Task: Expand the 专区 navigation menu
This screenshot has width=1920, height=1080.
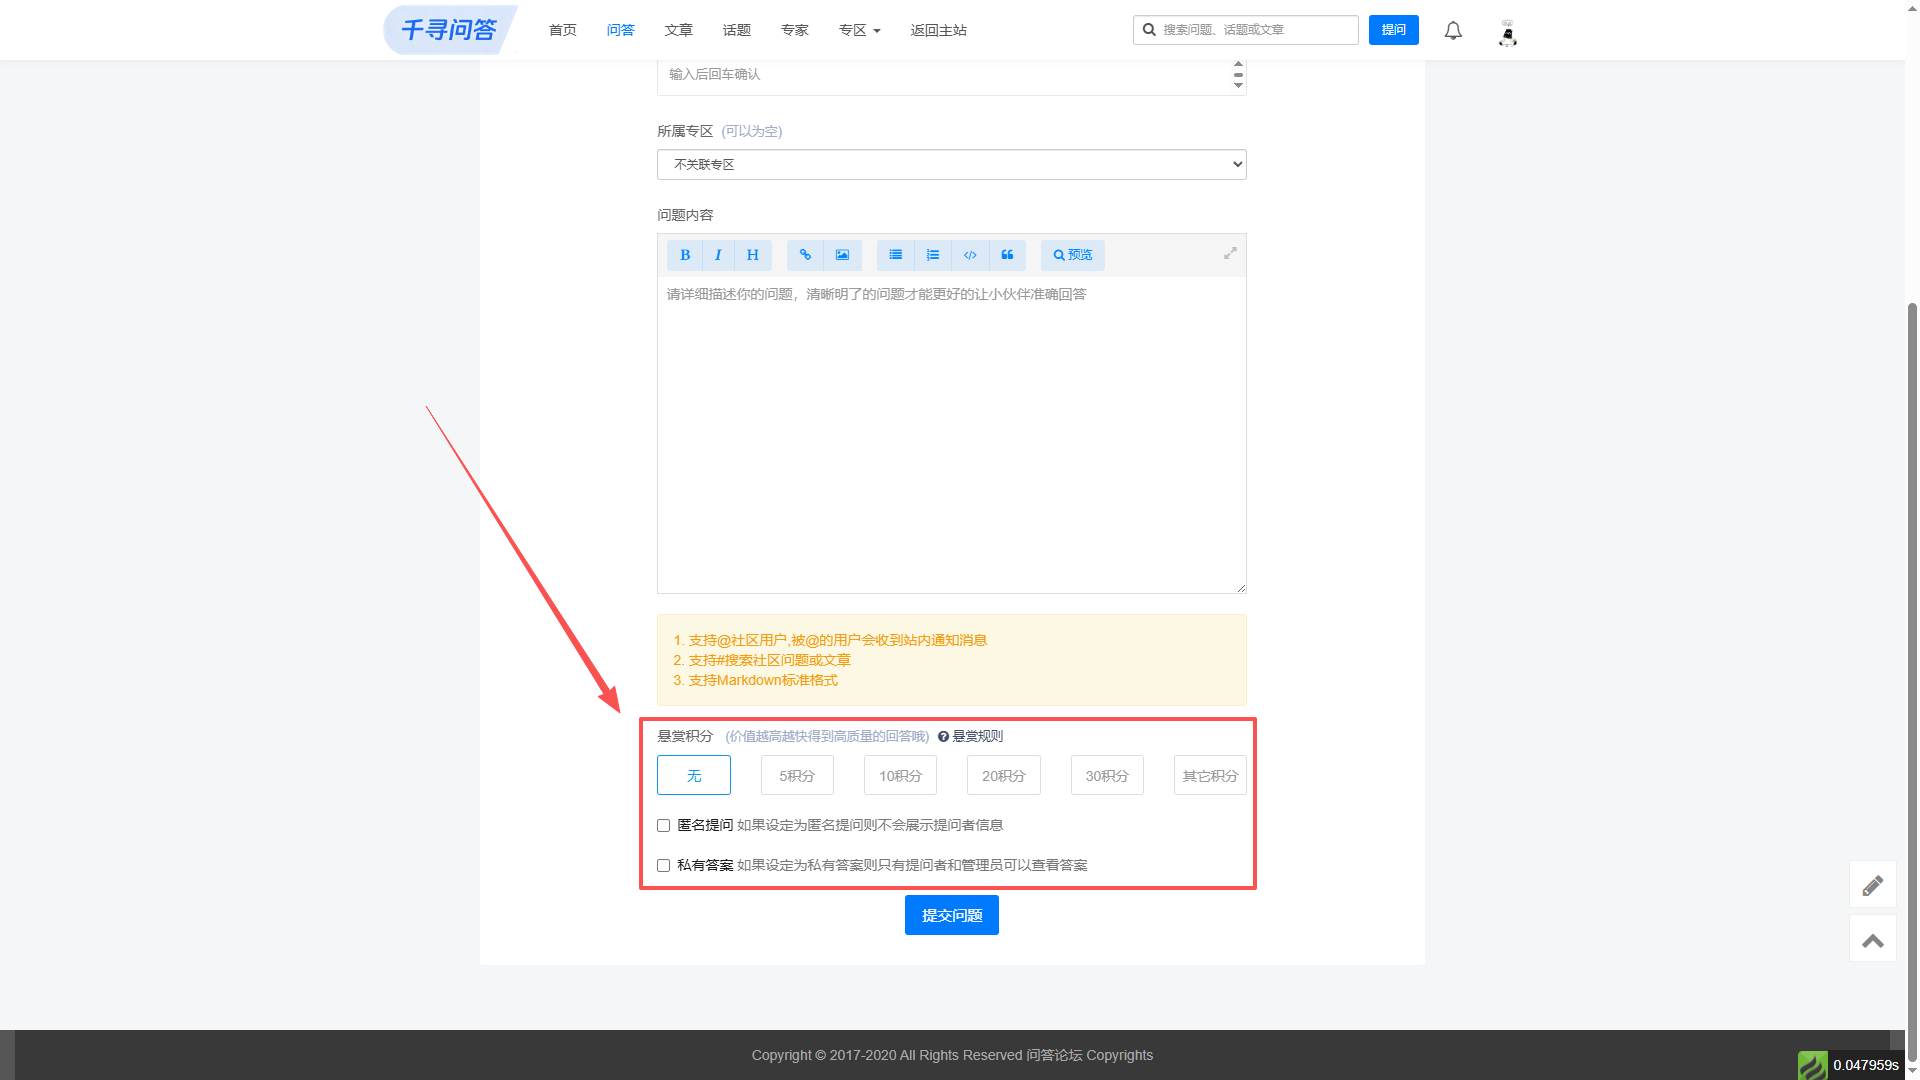Action: pos(859,30)
